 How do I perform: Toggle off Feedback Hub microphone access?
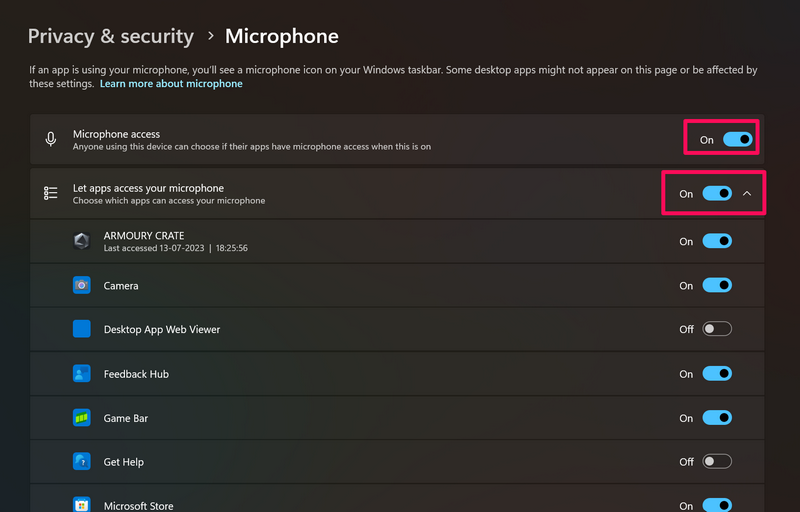(717, 373)
